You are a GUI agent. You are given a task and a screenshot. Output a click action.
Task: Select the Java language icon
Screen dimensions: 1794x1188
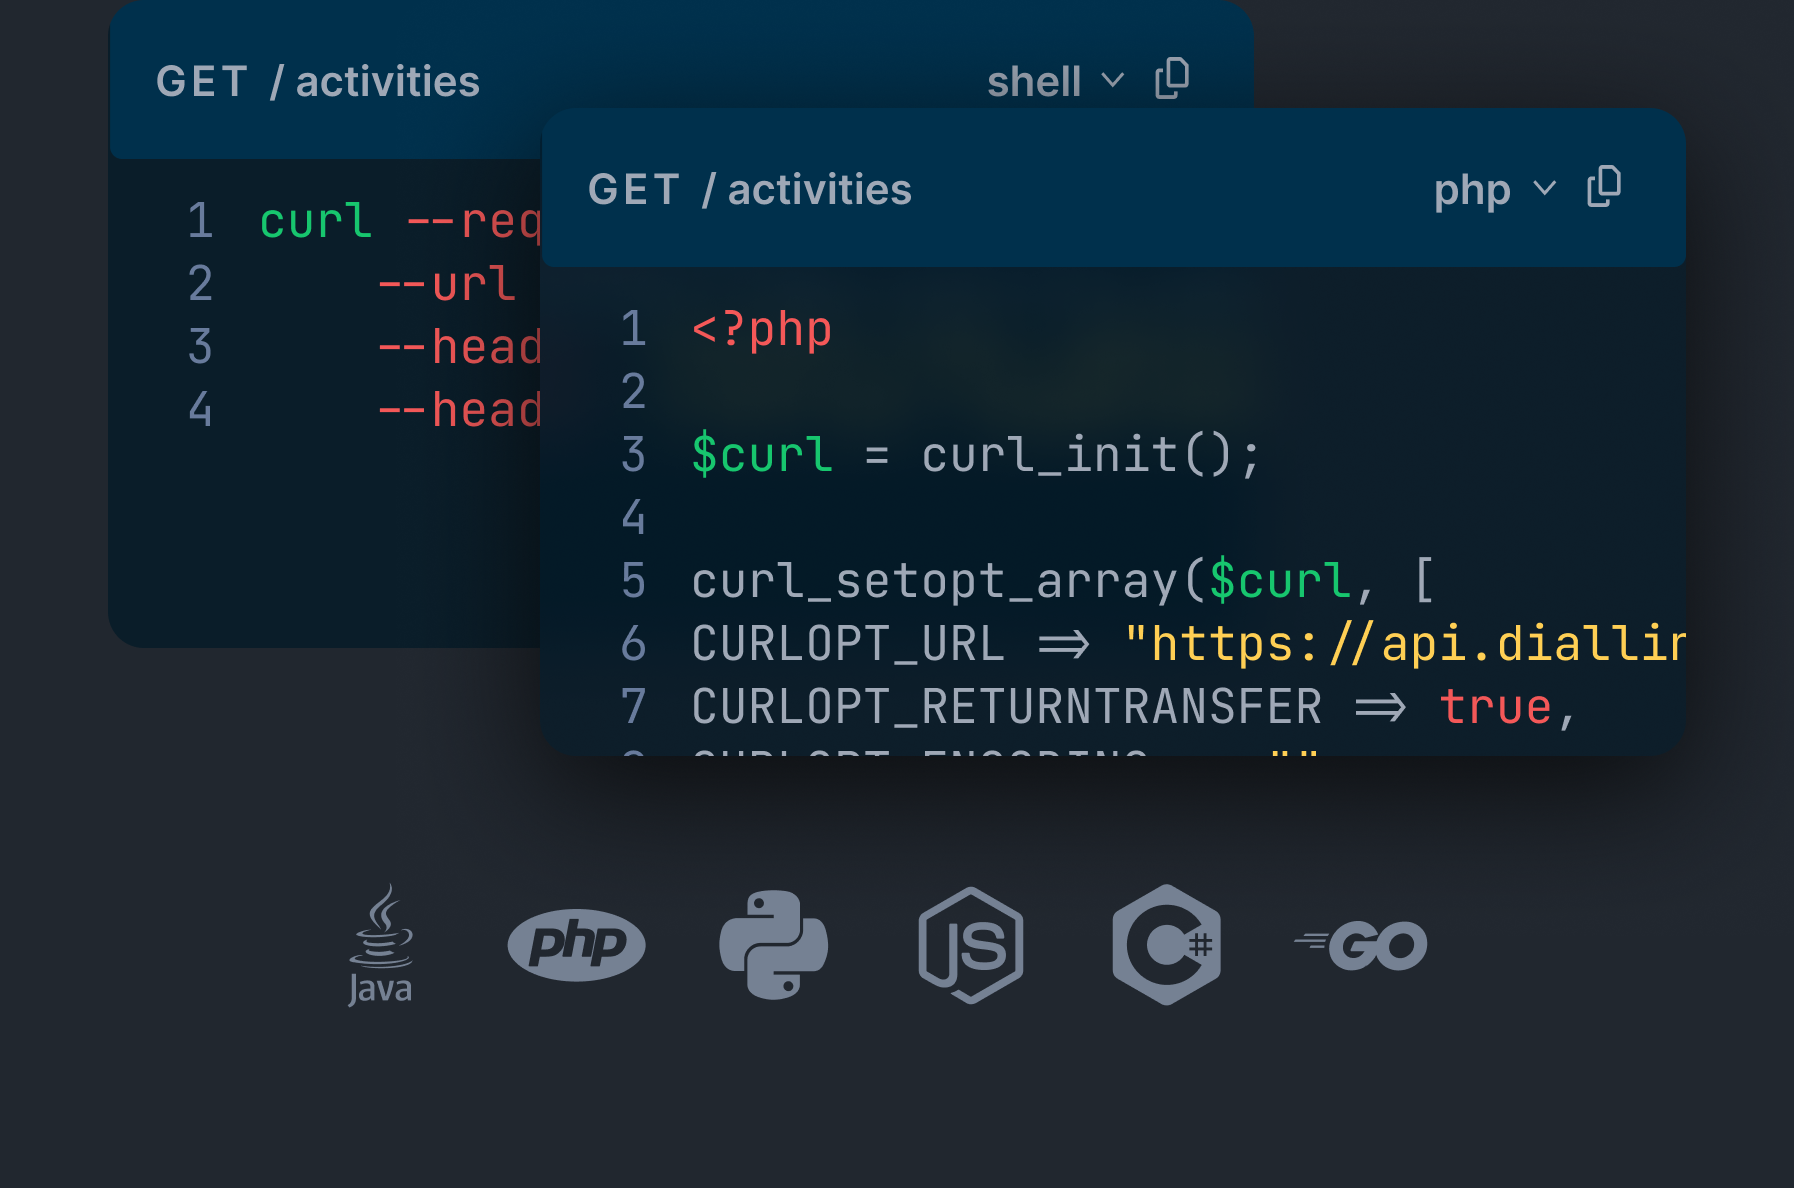(x=380, y=945)
